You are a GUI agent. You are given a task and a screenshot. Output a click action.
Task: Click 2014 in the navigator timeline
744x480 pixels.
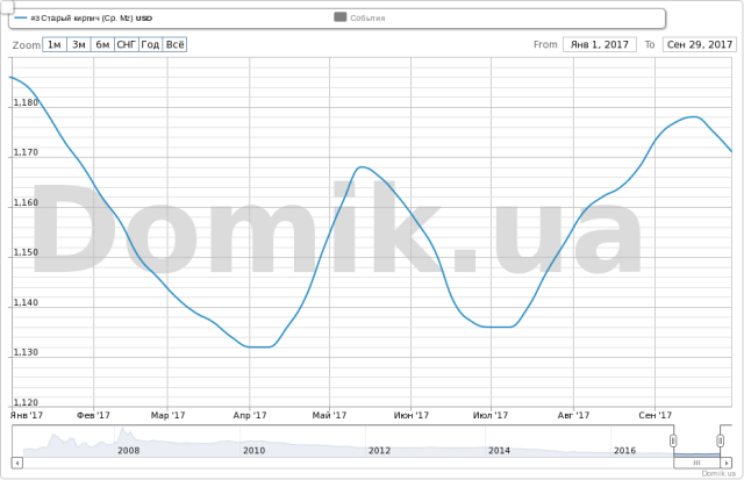[x=499, y=450]
